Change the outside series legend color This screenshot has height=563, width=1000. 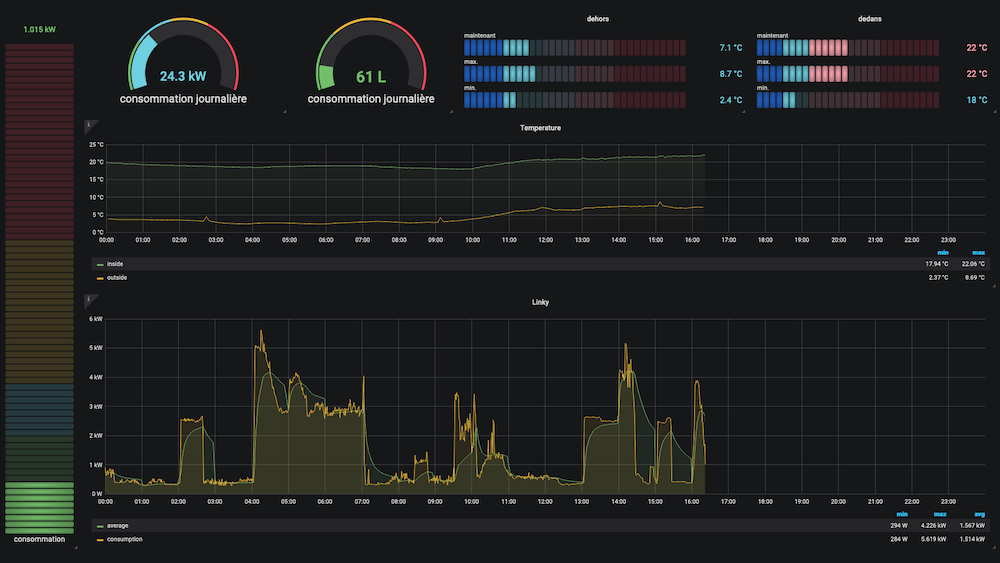click(100, 279)
